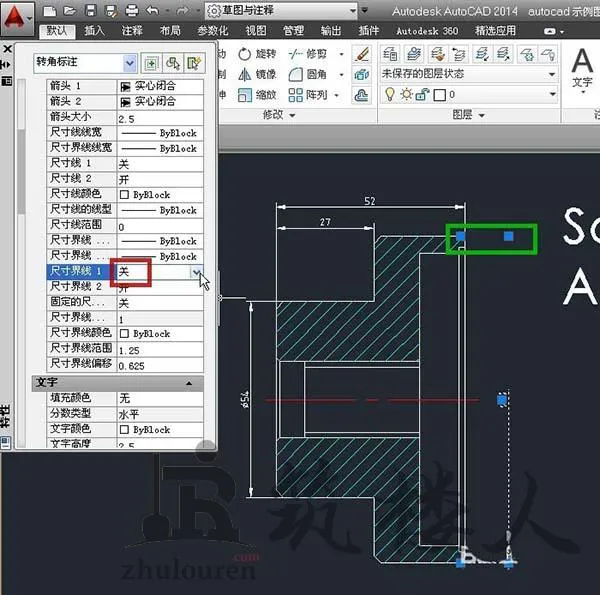Toggle layer 0 lock padlock icon

click(422, 95)
